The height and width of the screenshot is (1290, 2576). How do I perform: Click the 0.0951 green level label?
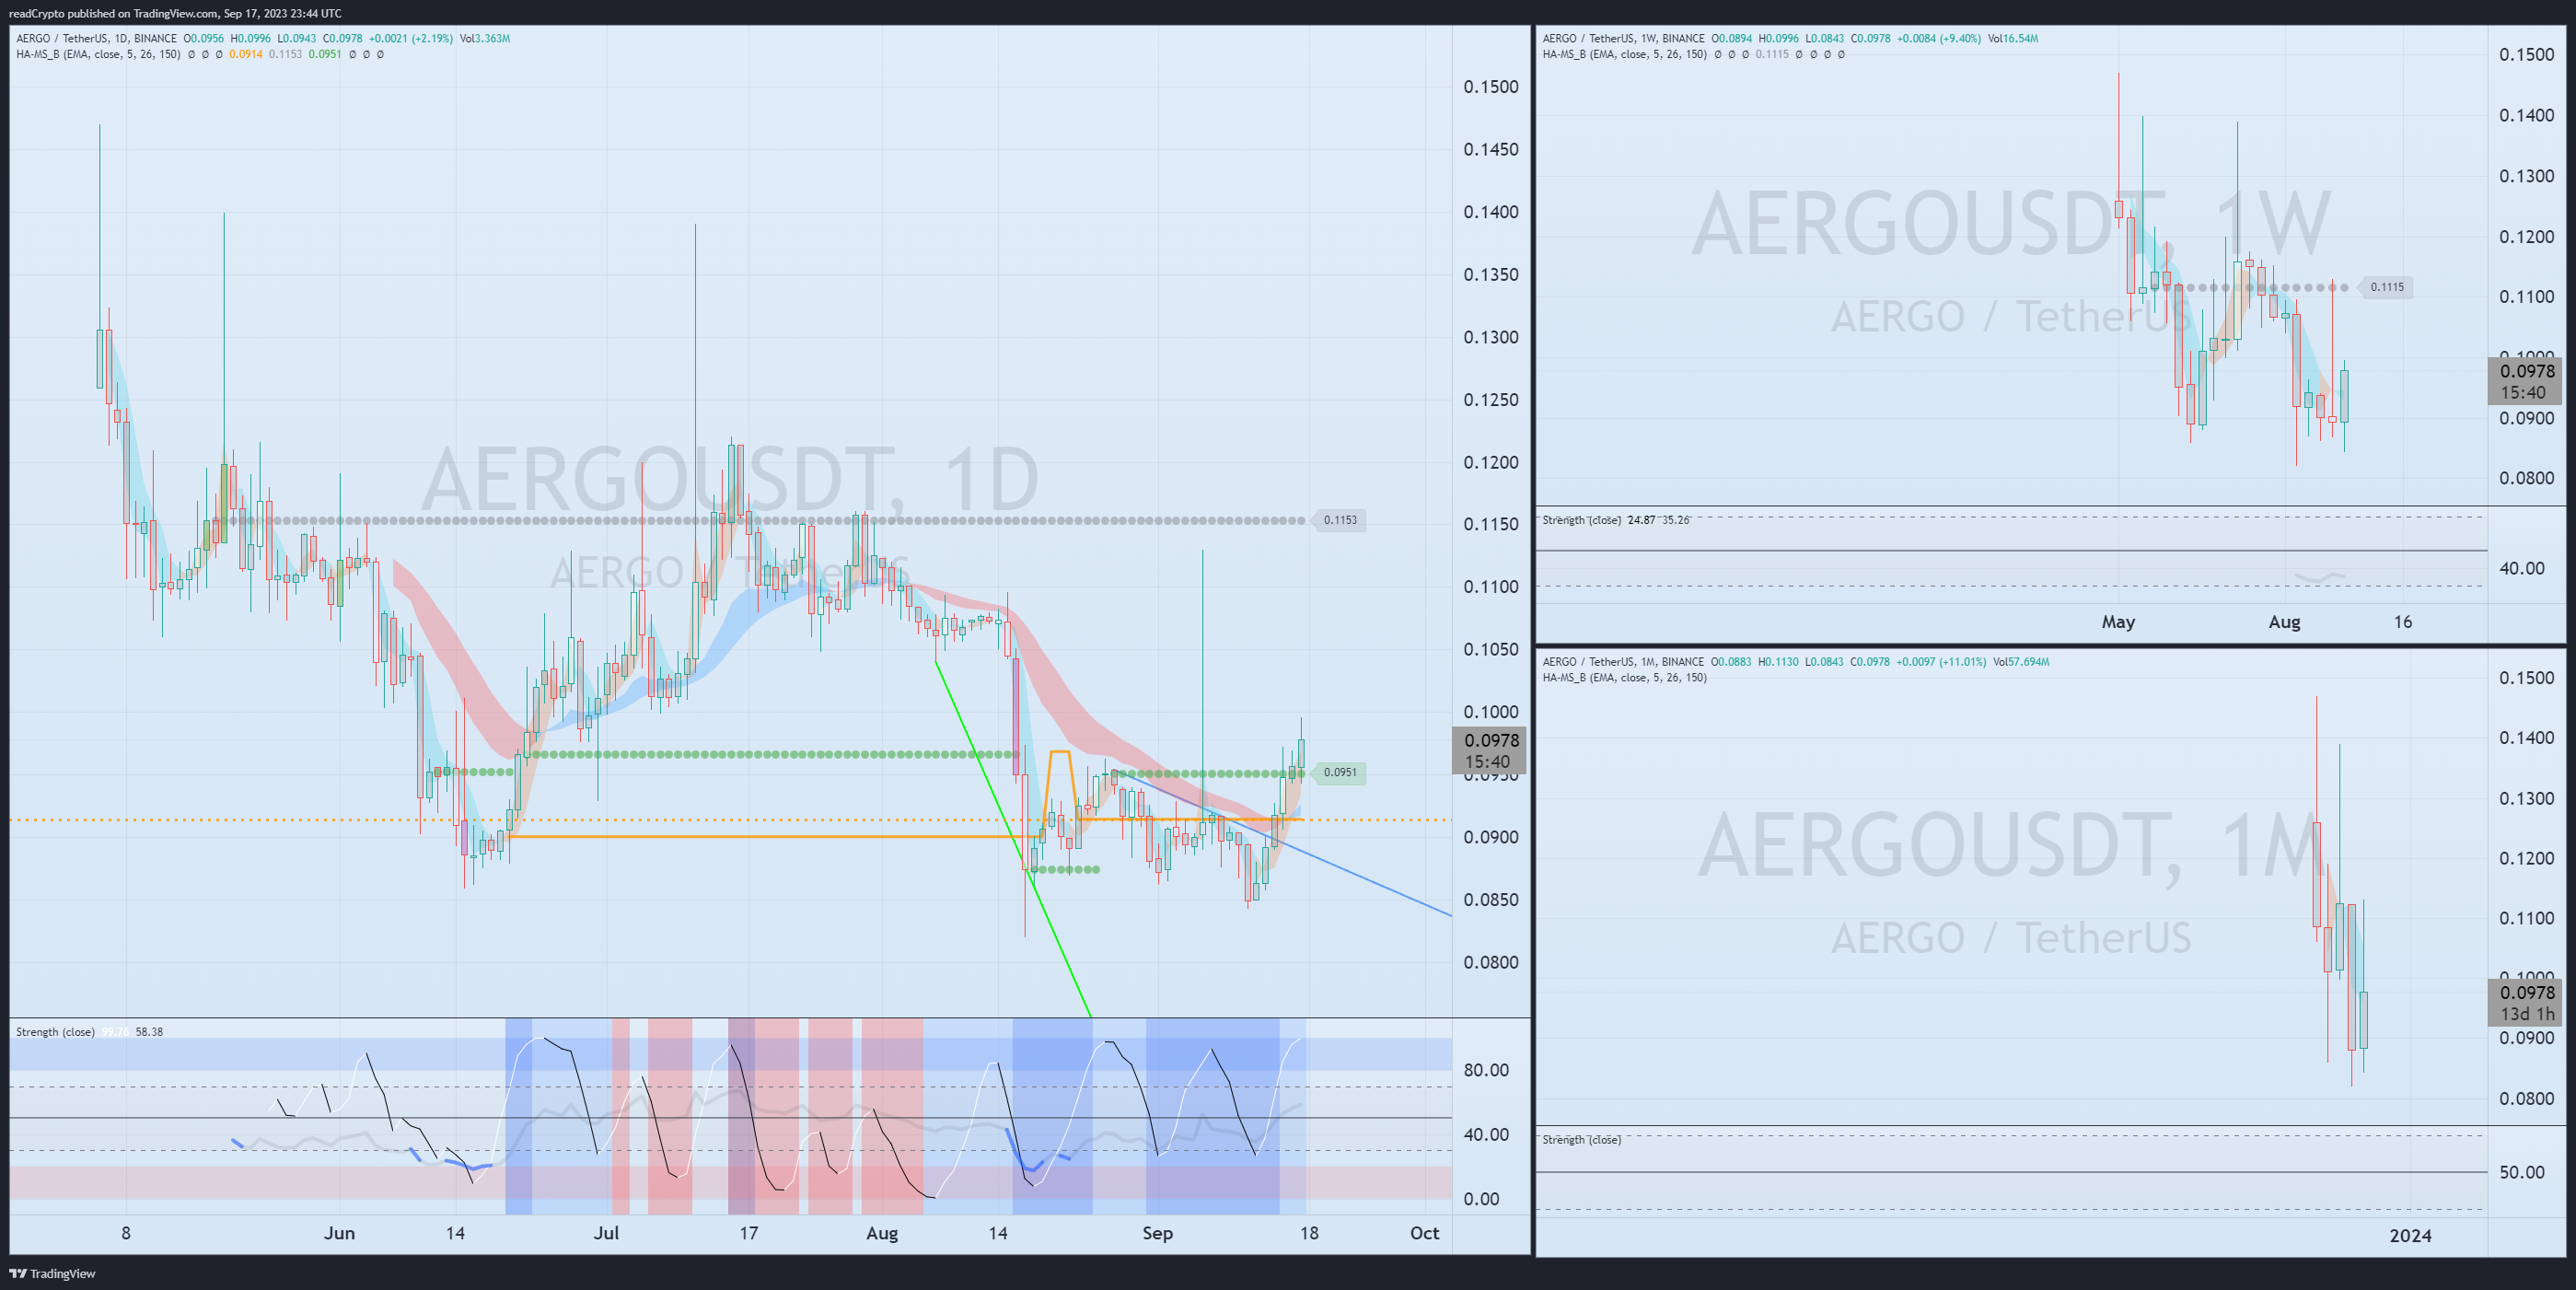[x=1340, y=772]
